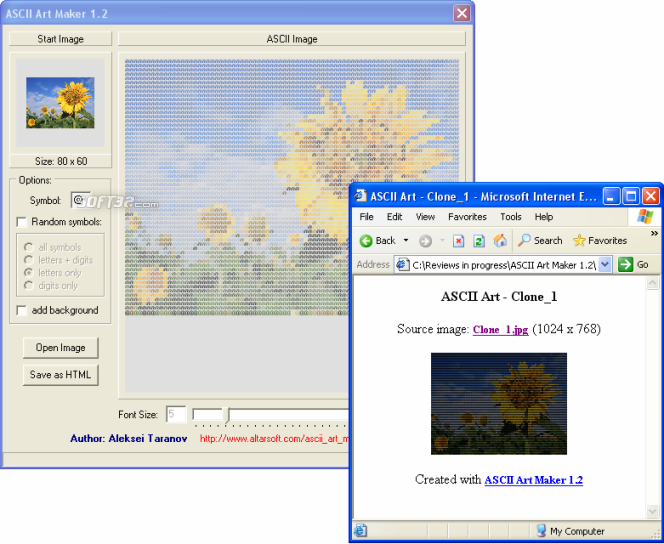Open the Back button history dropdown arrow
The image size is (664, 544).
(406, 240)
